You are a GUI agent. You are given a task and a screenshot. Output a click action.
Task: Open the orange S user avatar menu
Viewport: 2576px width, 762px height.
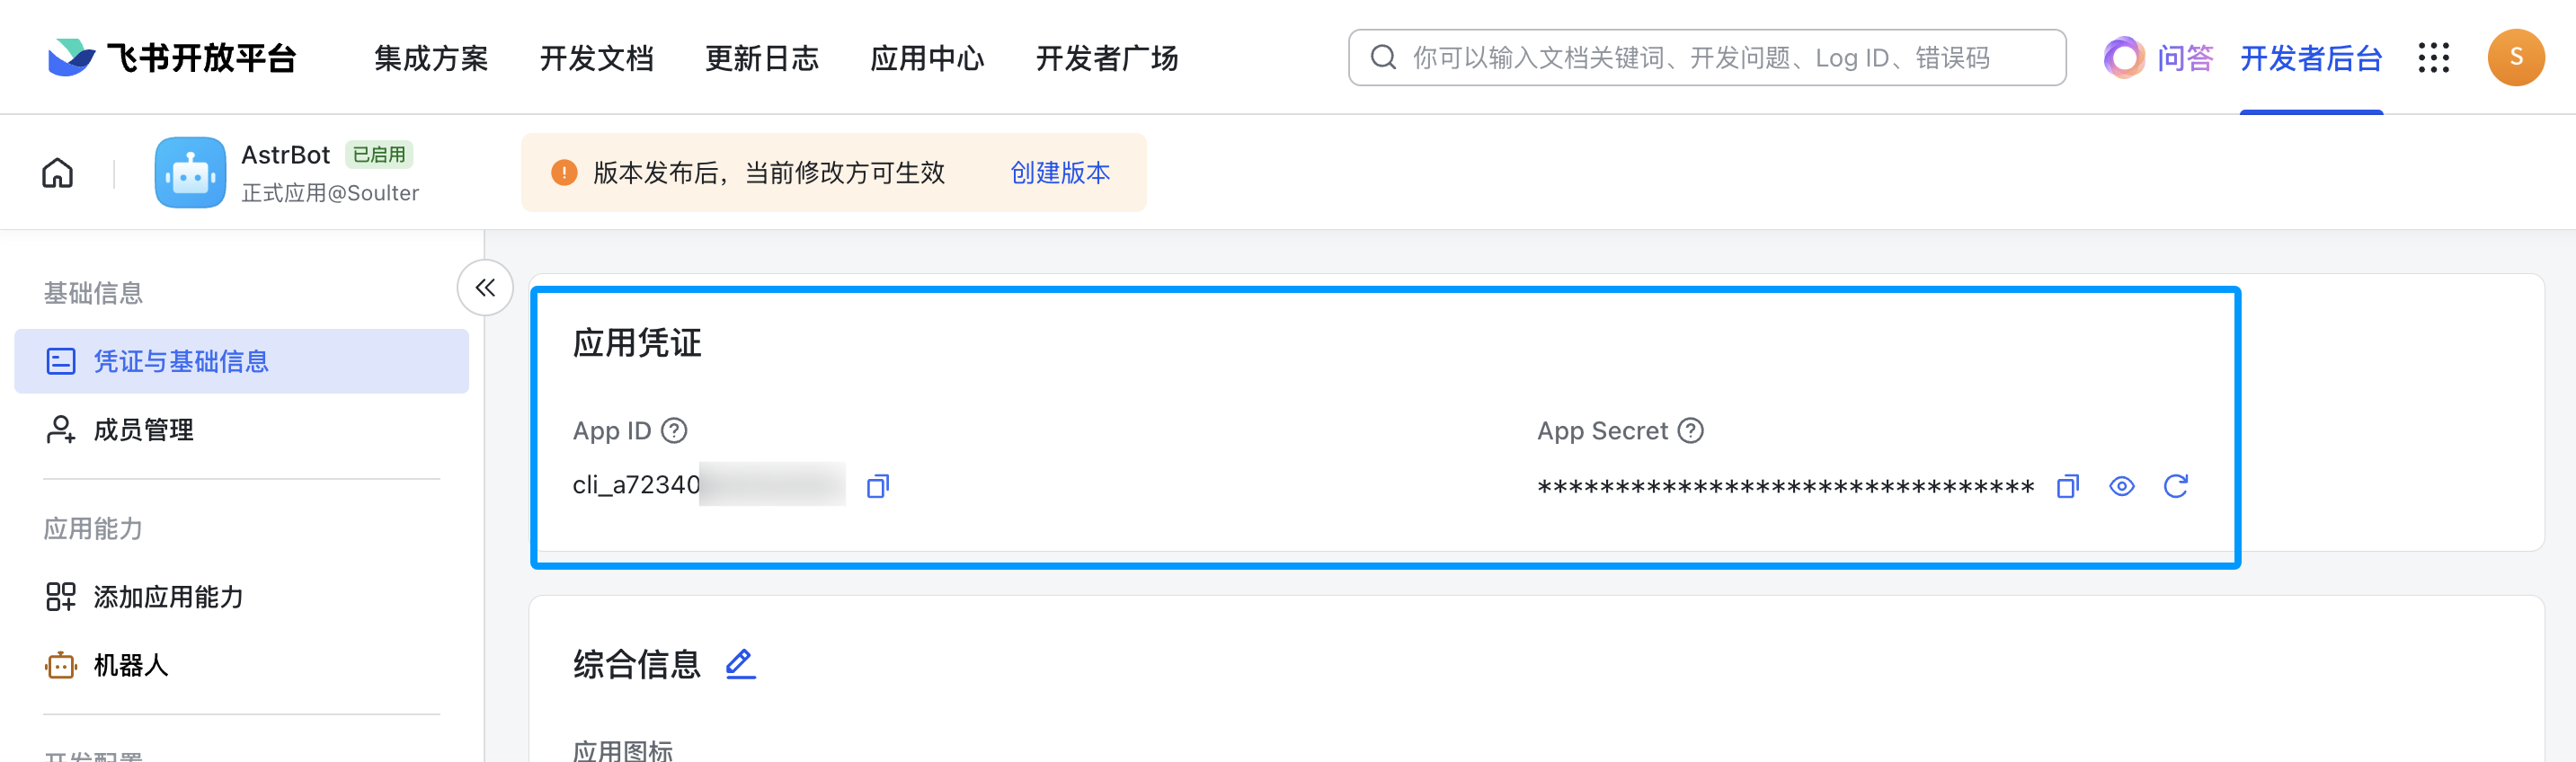(2515, 58)
